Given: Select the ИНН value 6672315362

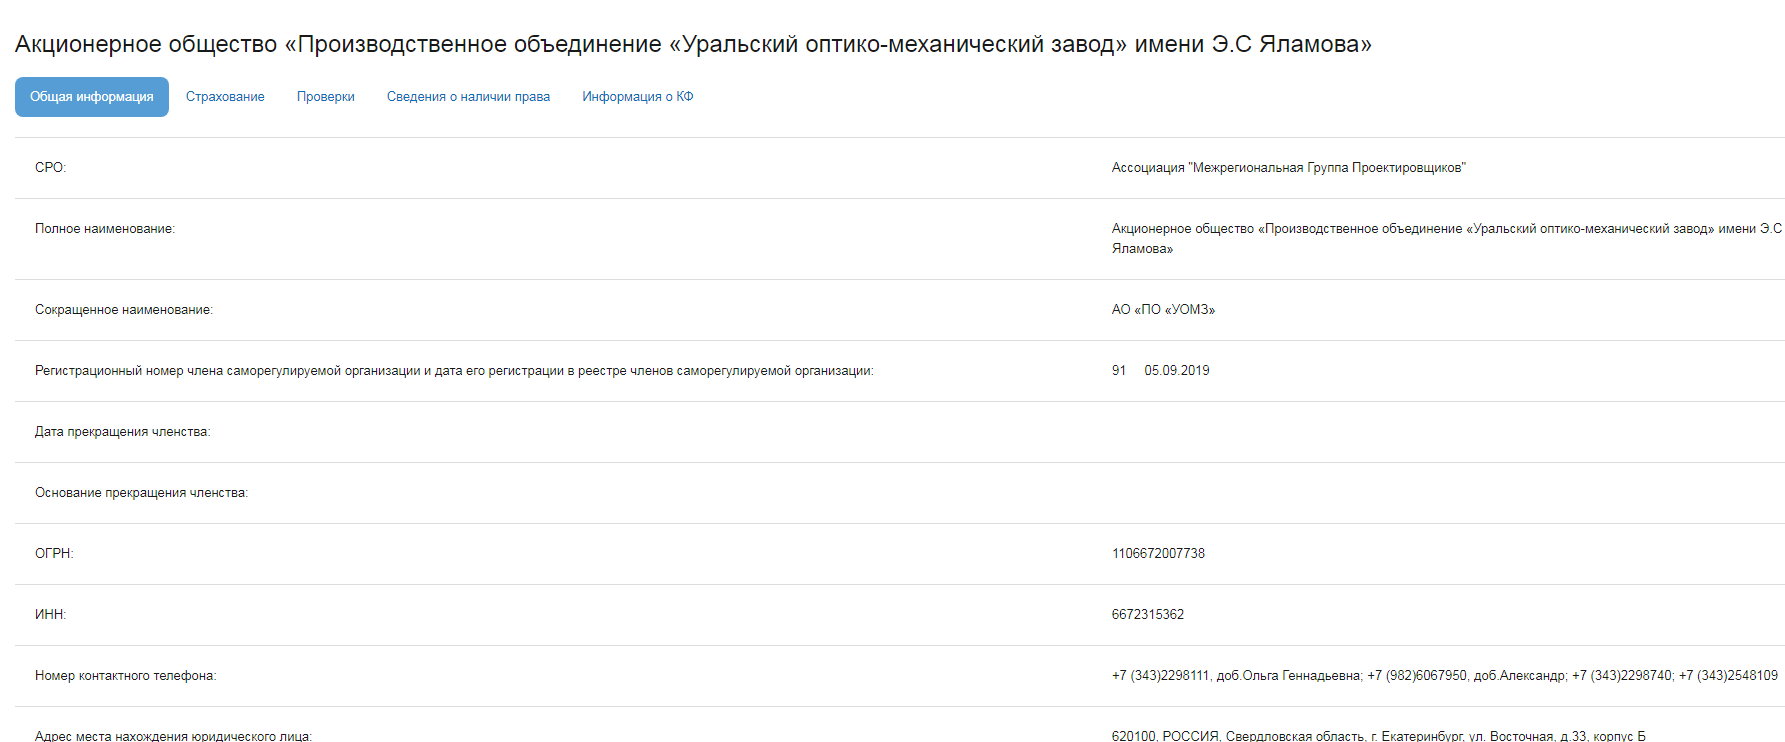Looking at the screenshot, I should point(1148,615).
